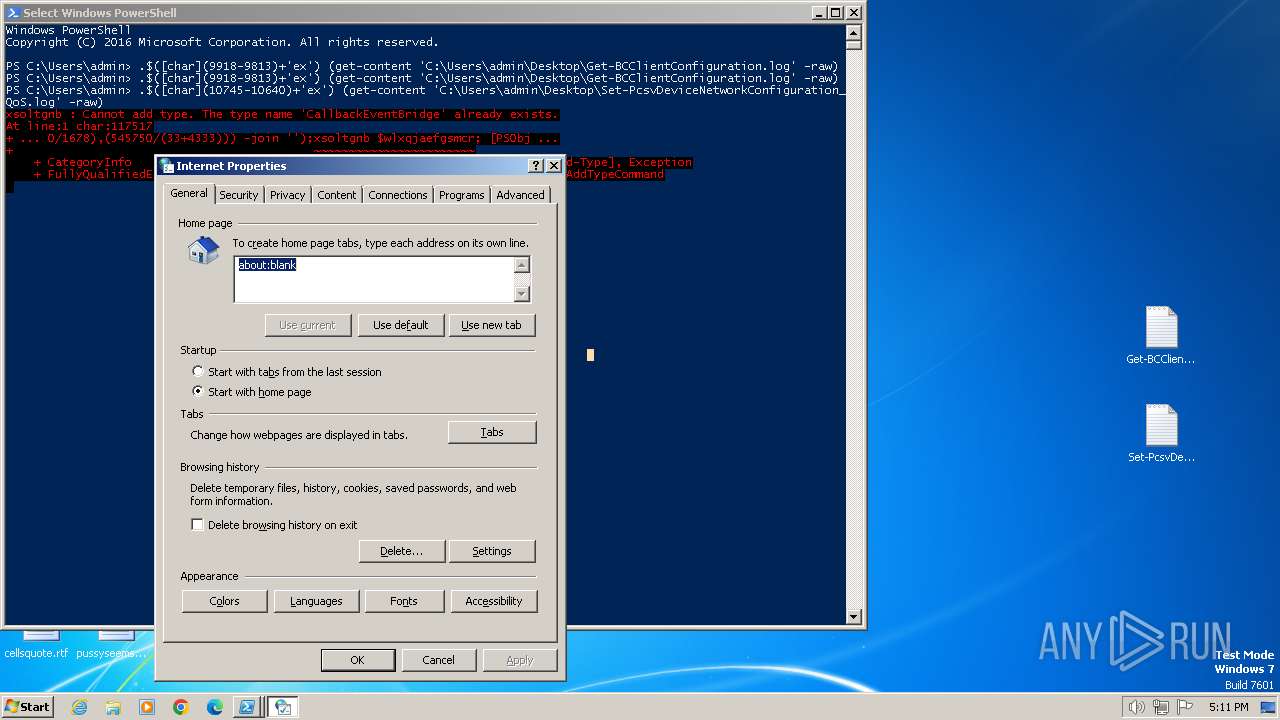Open the Tabs settings button
1280x720 pixels.
coord(492,432)
